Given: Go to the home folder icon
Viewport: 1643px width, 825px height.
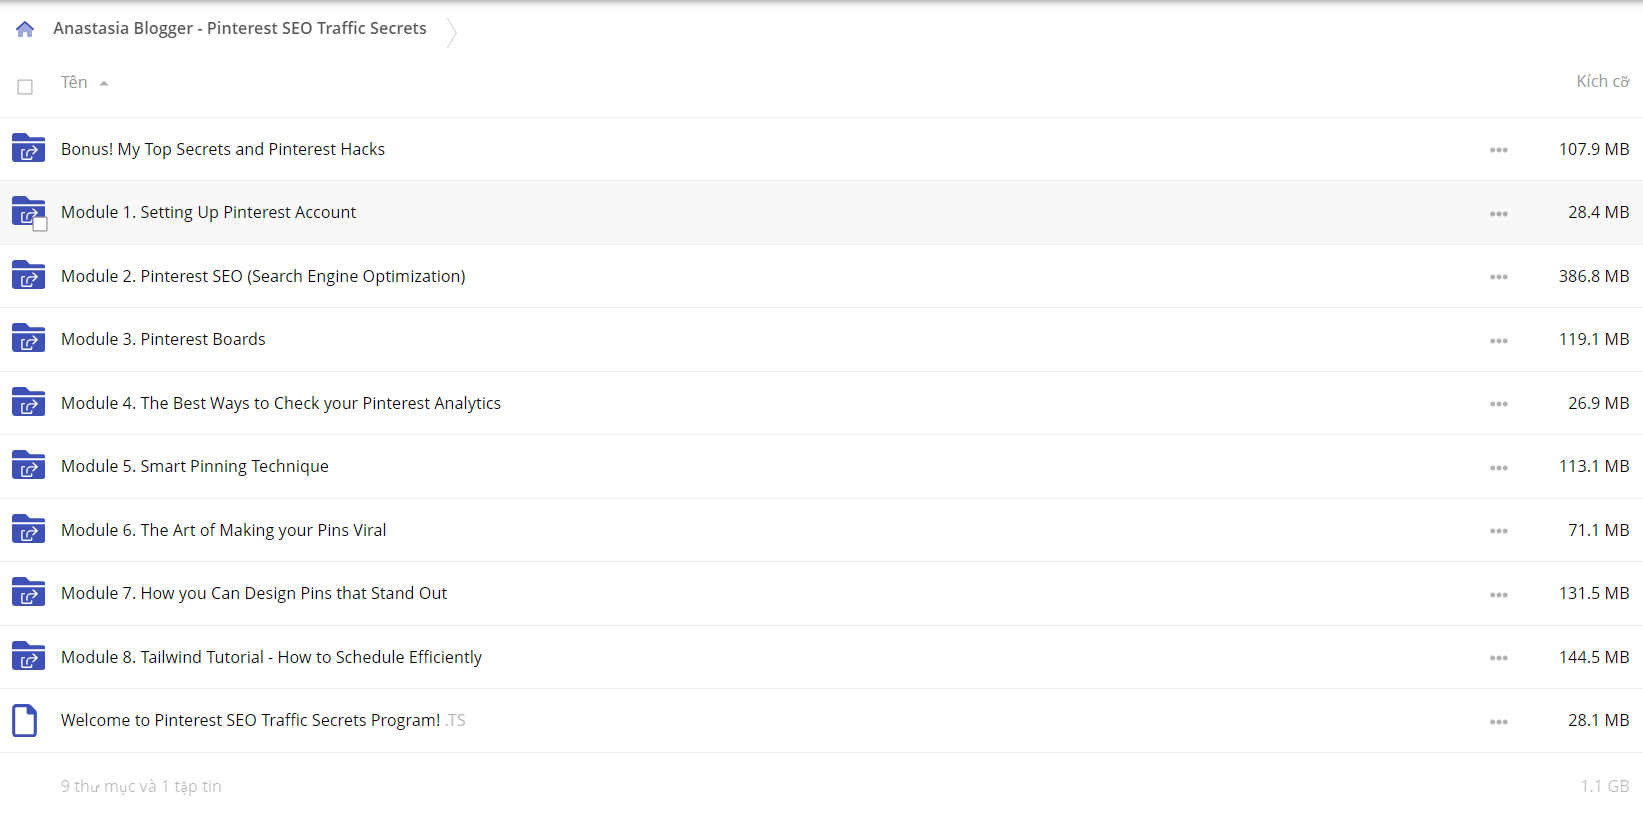Looking at the screenshot, I should click(25, 29).
